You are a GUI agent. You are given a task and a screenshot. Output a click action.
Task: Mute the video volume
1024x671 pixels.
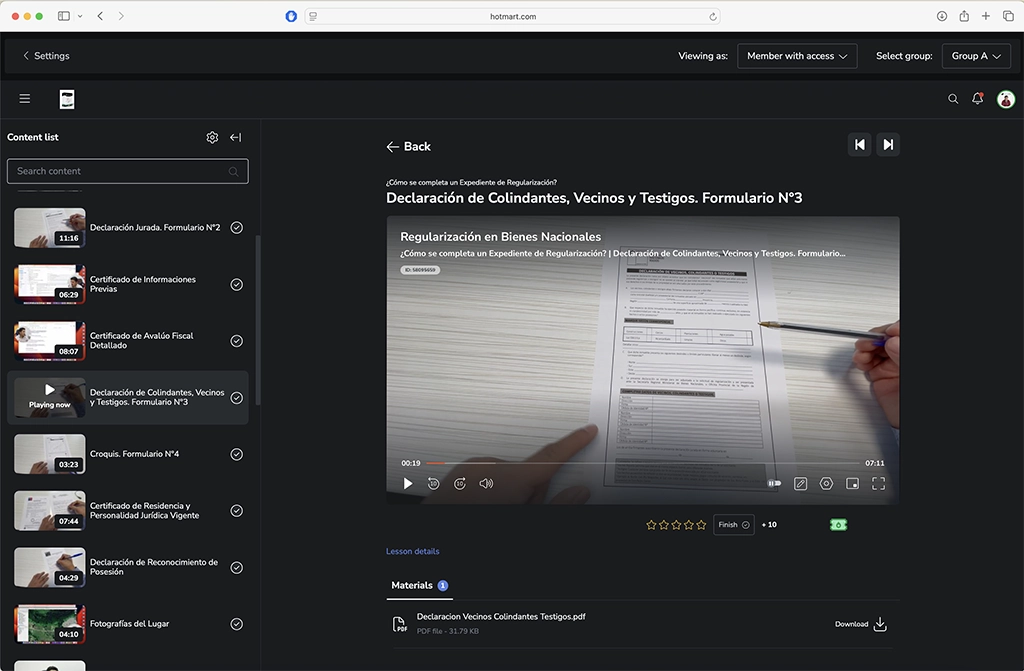[x=487, y=483]
